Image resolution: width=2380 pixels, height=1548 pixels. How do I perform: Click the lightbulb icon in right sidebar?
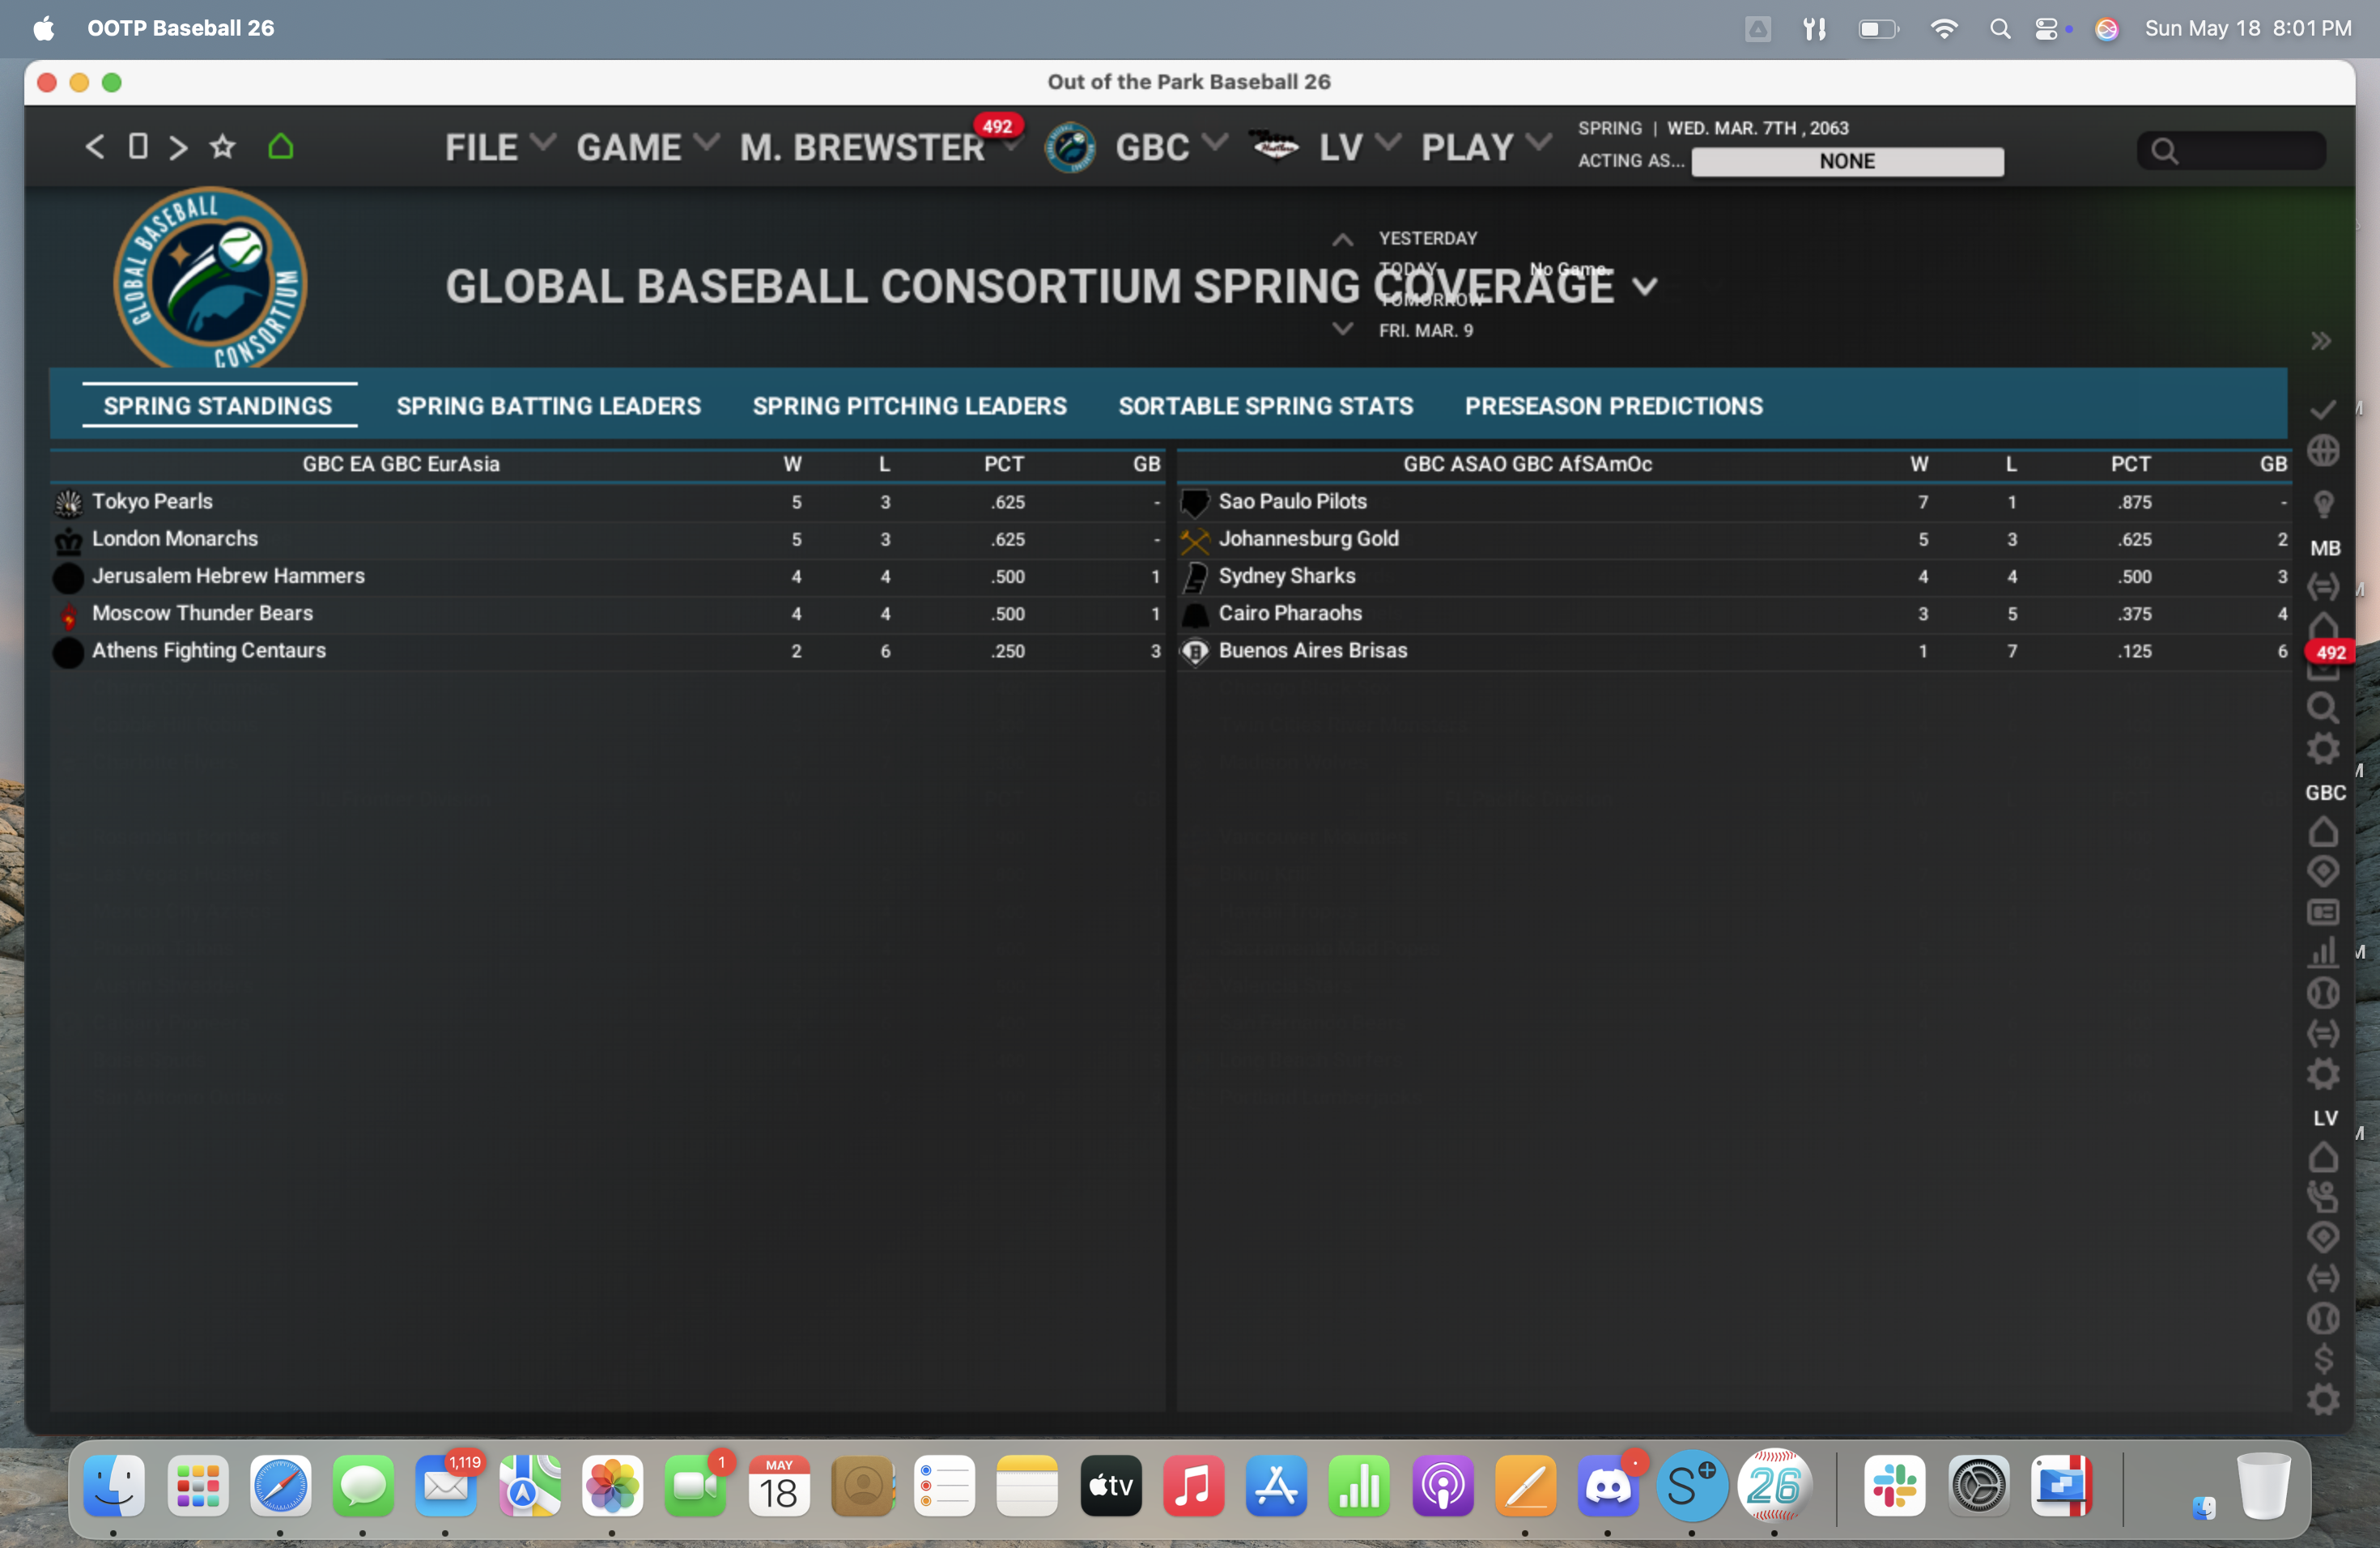click(x=2323, y=504)
